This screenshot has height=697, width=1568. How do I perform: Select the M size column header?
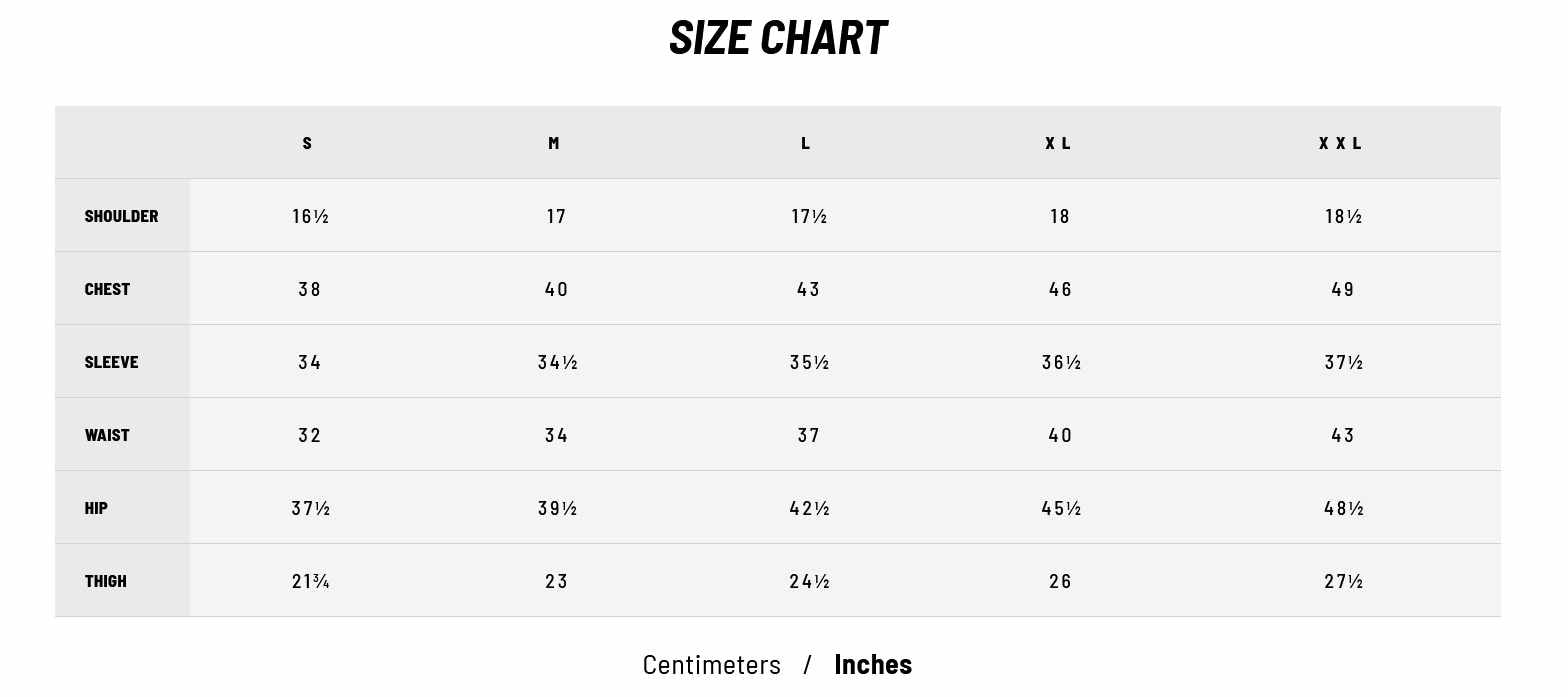pos(554,143)
